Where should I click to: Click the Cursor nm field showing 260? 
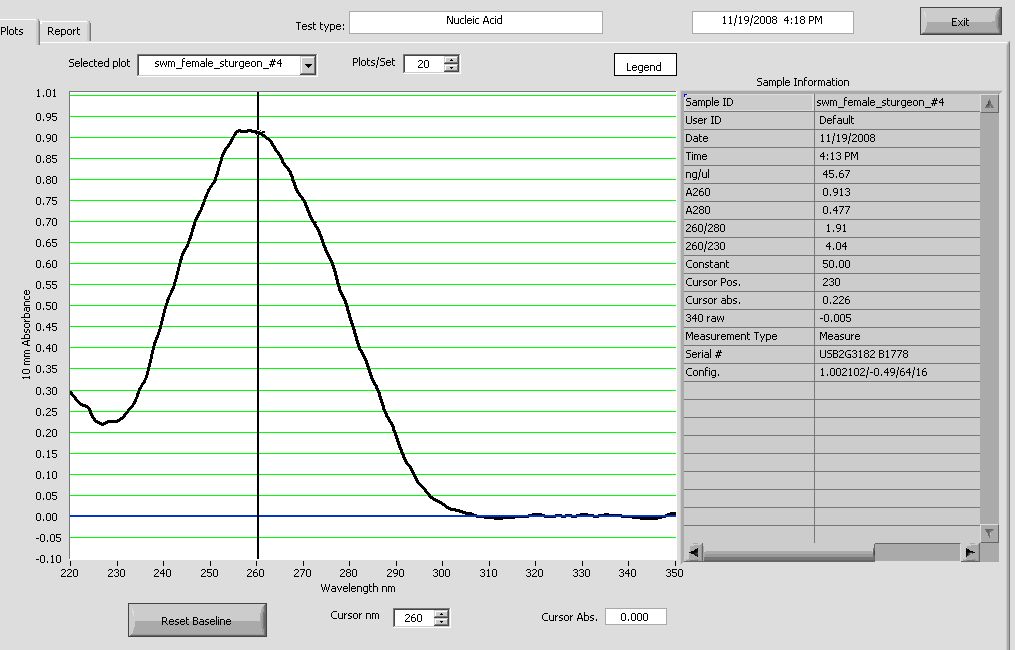pos(414,618)
